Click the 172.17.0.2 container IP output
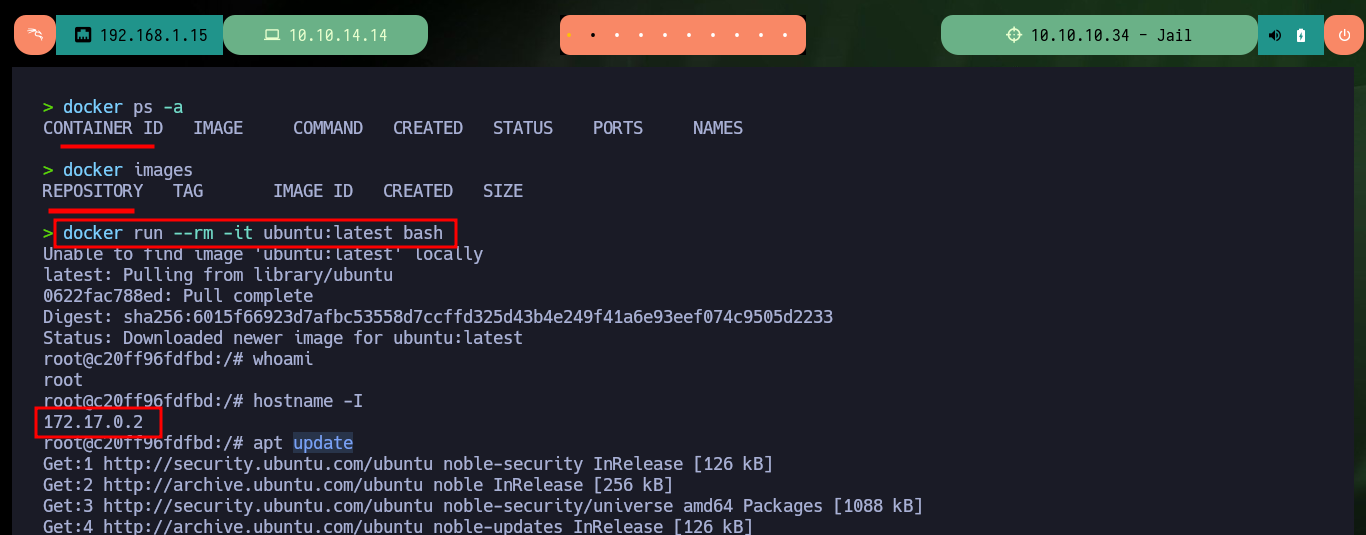1366x535 pixels. coord(93,422)
